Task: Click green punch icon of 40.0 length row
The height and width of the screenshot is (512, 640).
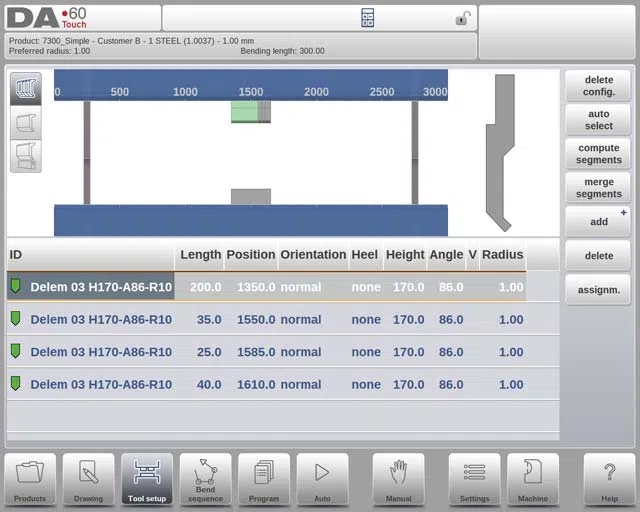Action: click(x=16, y=384)
